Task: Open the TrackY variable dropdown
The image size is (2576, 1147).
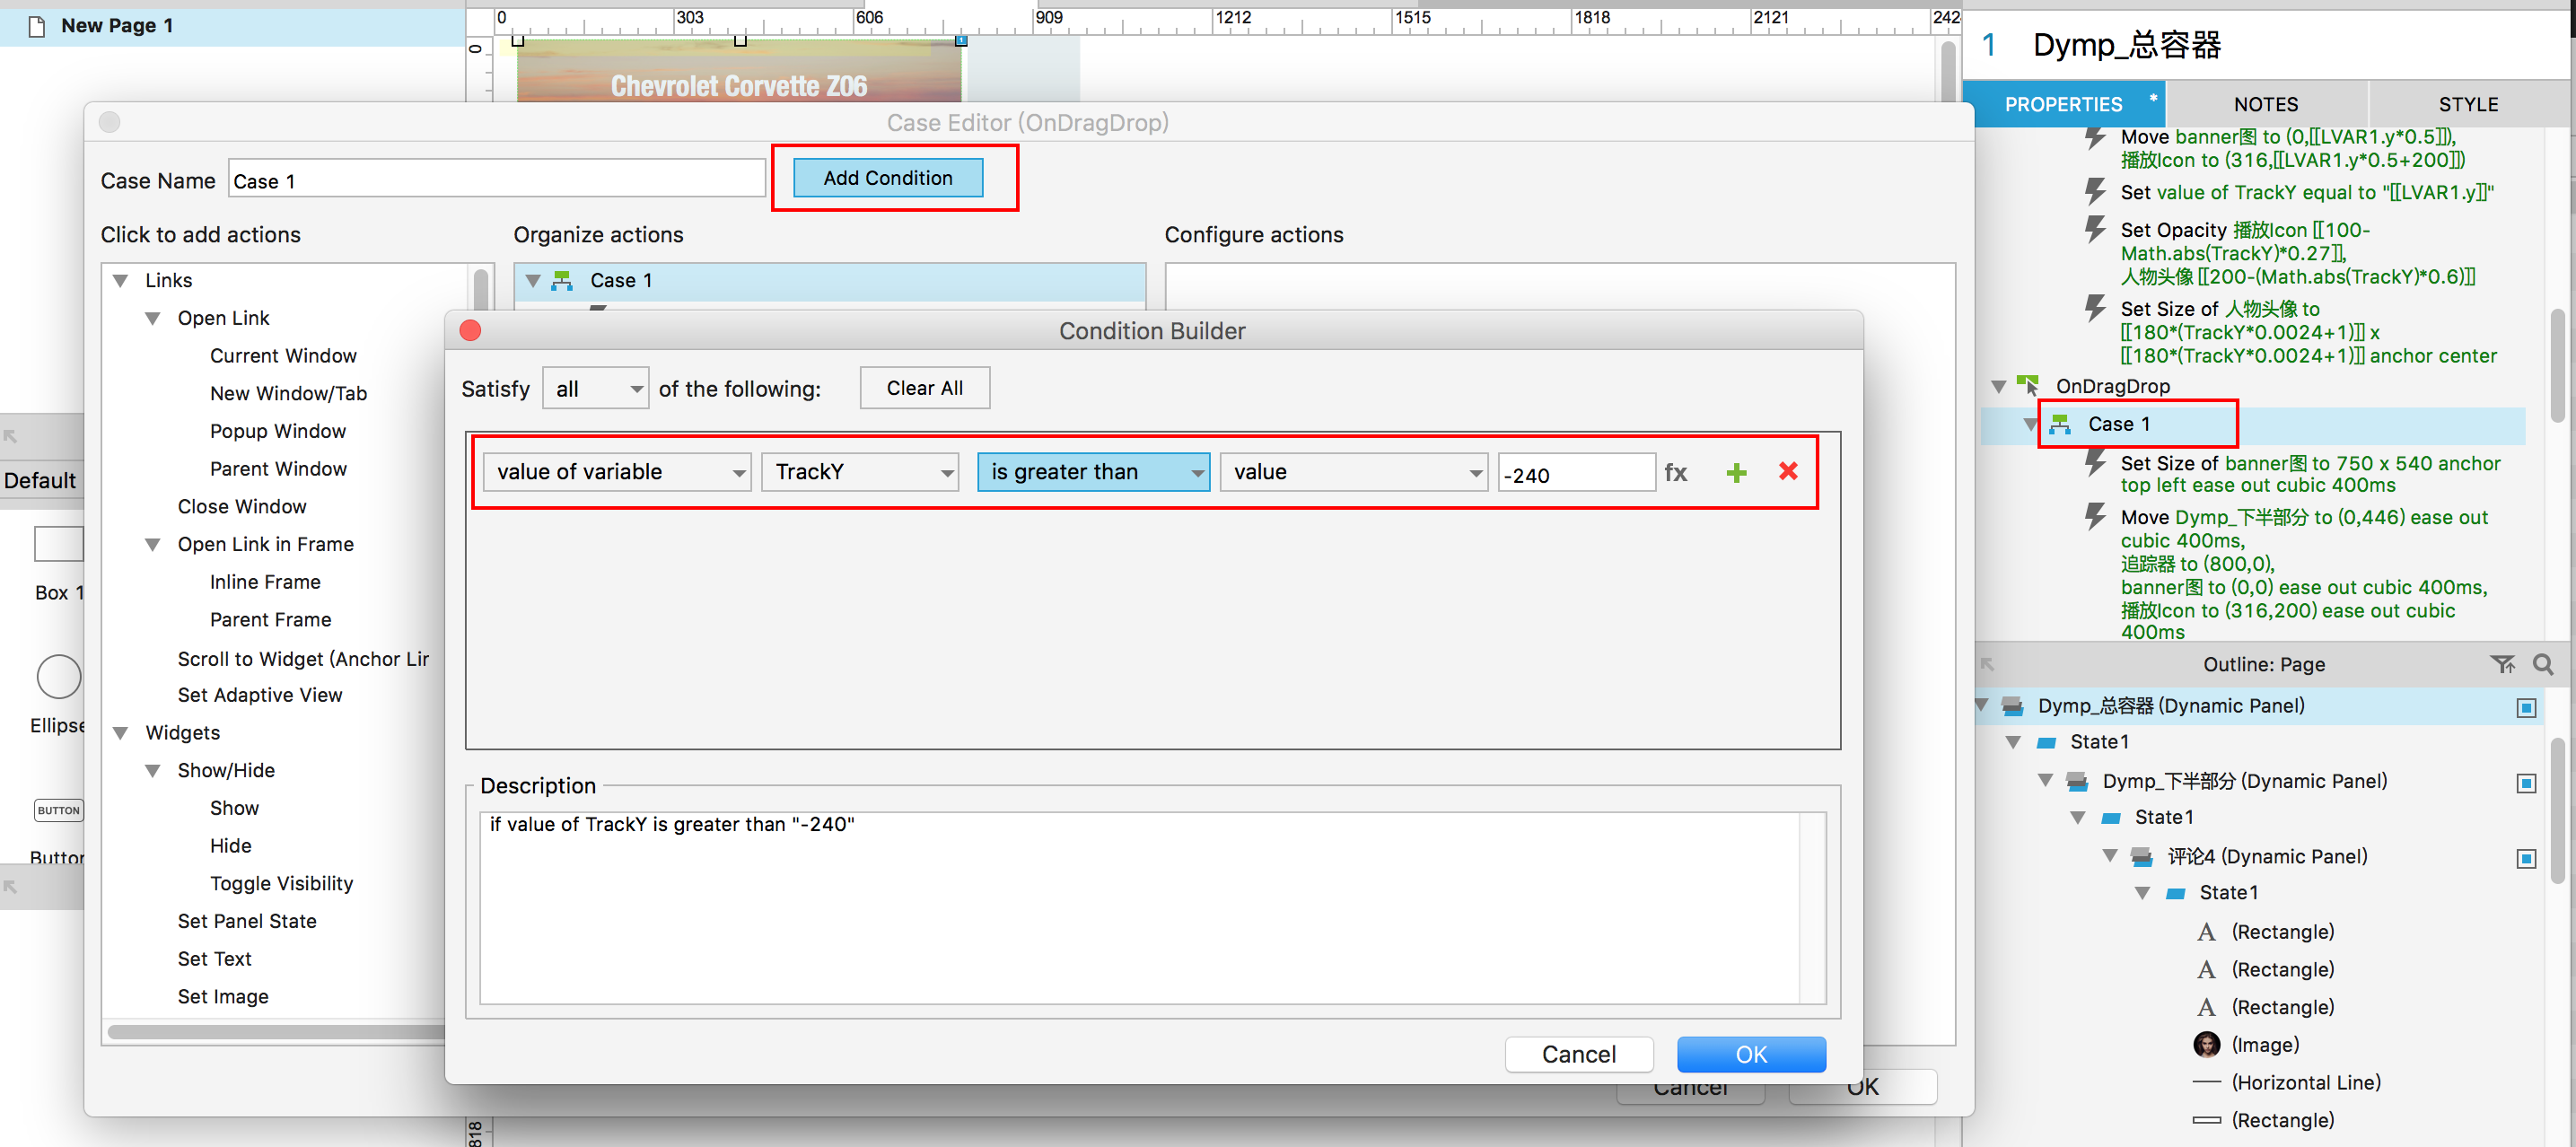Action: (x=860, y=472)
